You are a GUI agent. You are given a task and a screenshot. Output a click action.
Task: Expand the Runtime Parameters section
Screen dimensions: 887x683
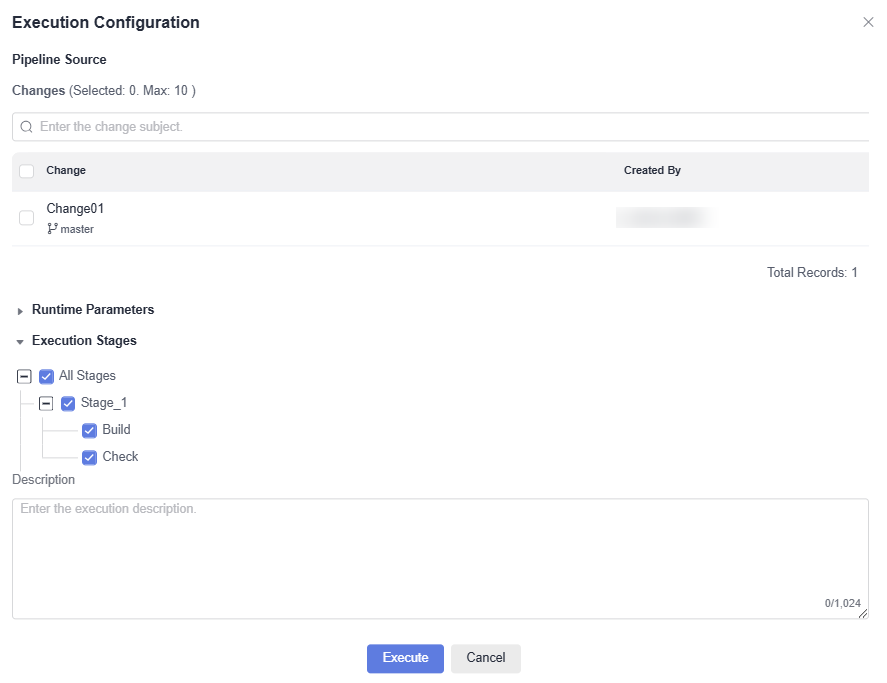coord(21,311)
